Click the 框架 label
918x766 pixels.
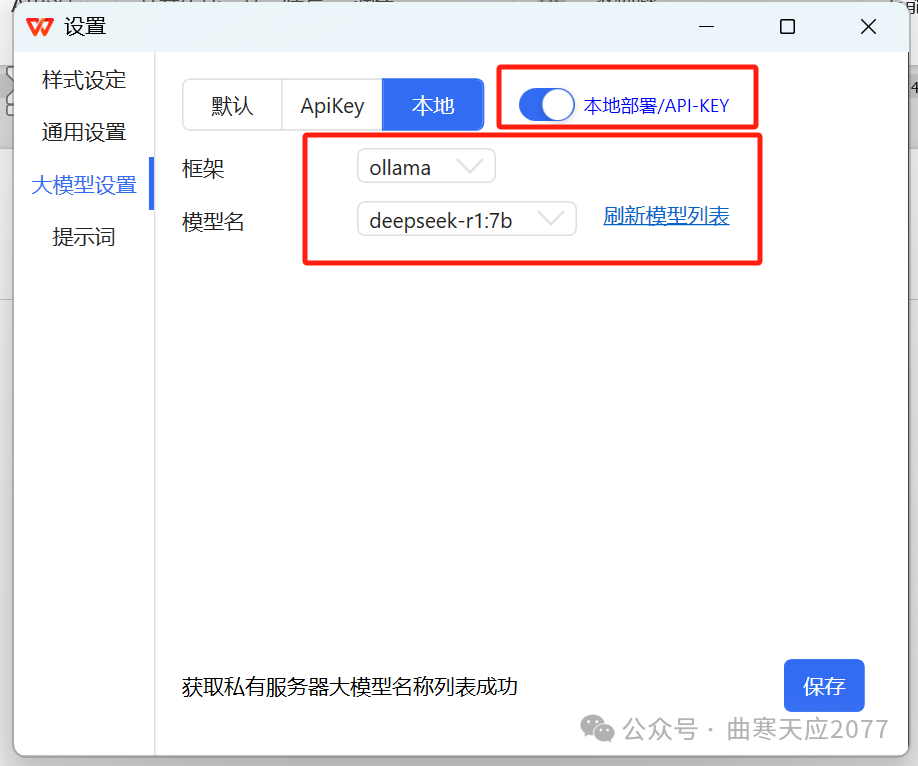[203, 169]
